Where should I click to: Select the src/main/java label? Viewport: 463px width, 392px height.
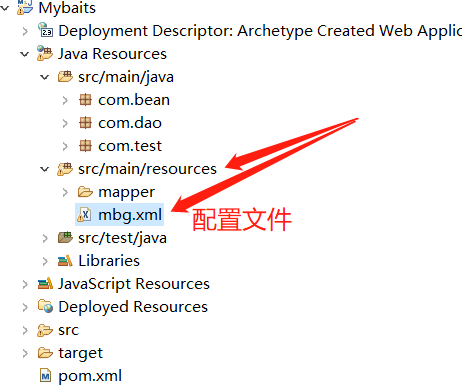[x=126, y=77]
